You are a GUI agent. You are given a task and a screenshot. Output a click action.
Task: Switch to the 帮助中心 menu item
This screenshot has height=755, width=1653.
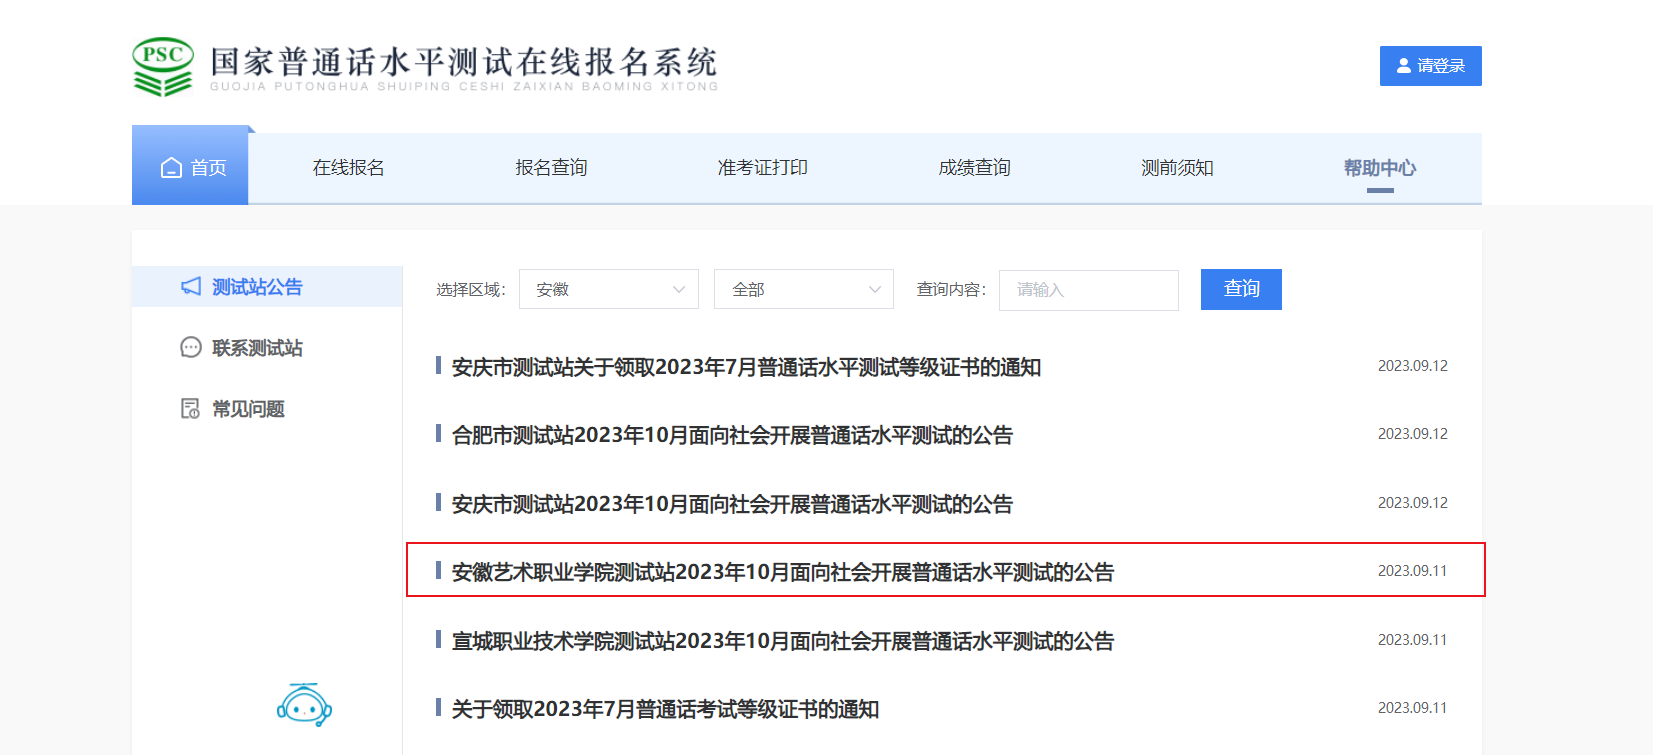[x=1380, y=168]
